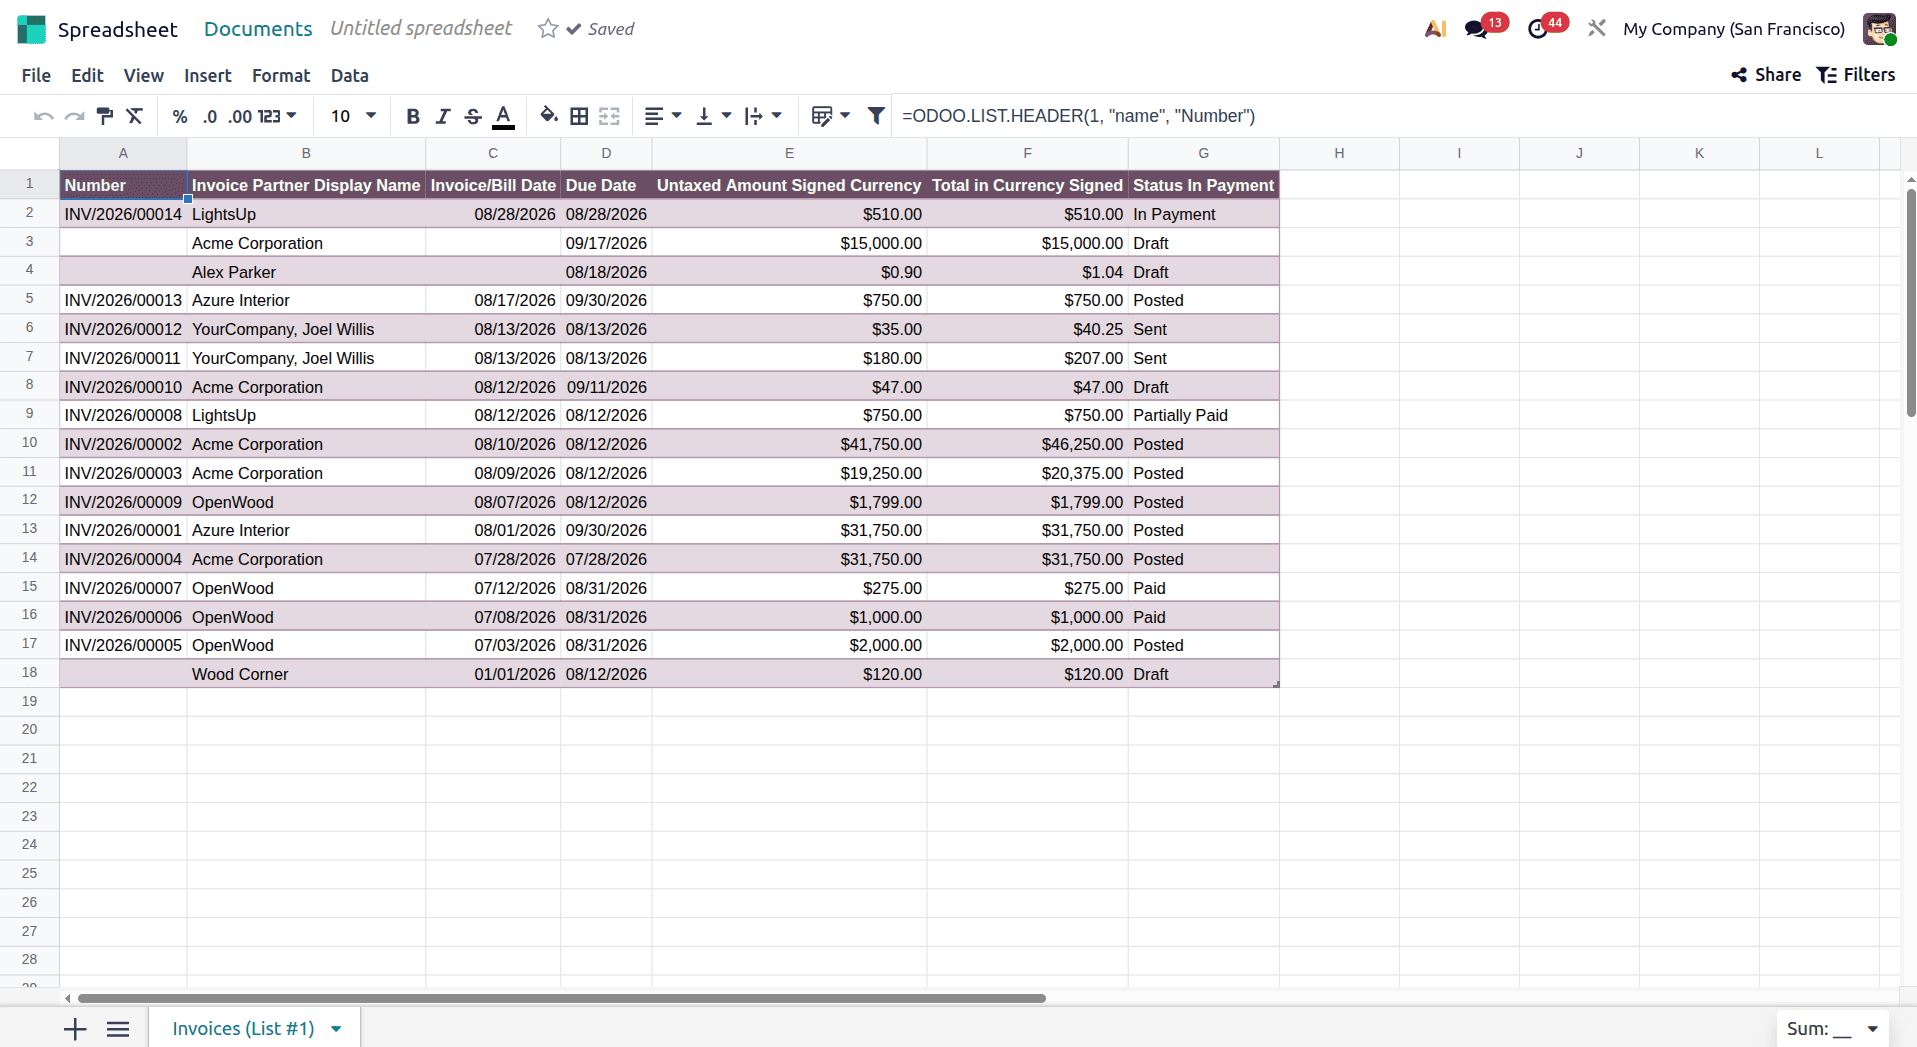Click the Clear formatting icon
Image resolution: width=1917 pixels, height=1047 pixels.
[x=135, y=116]
